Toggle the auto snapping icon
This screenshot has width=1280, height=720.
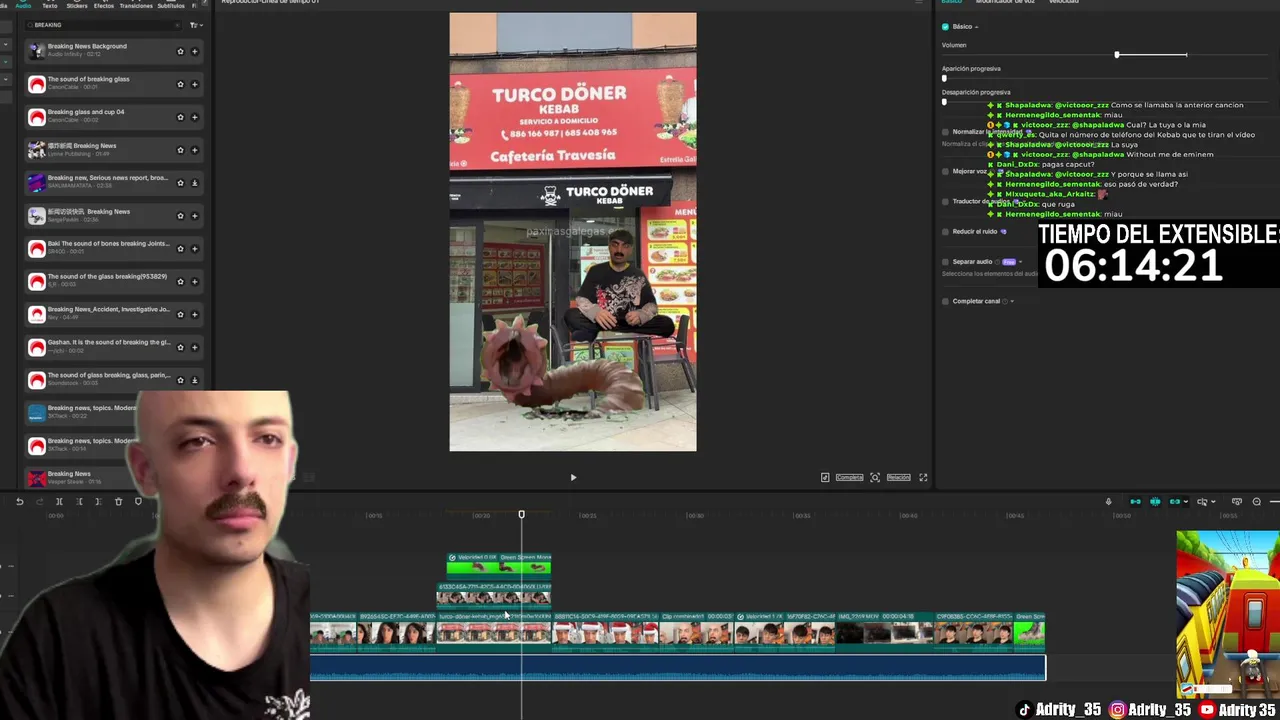tap(1155, 502)
